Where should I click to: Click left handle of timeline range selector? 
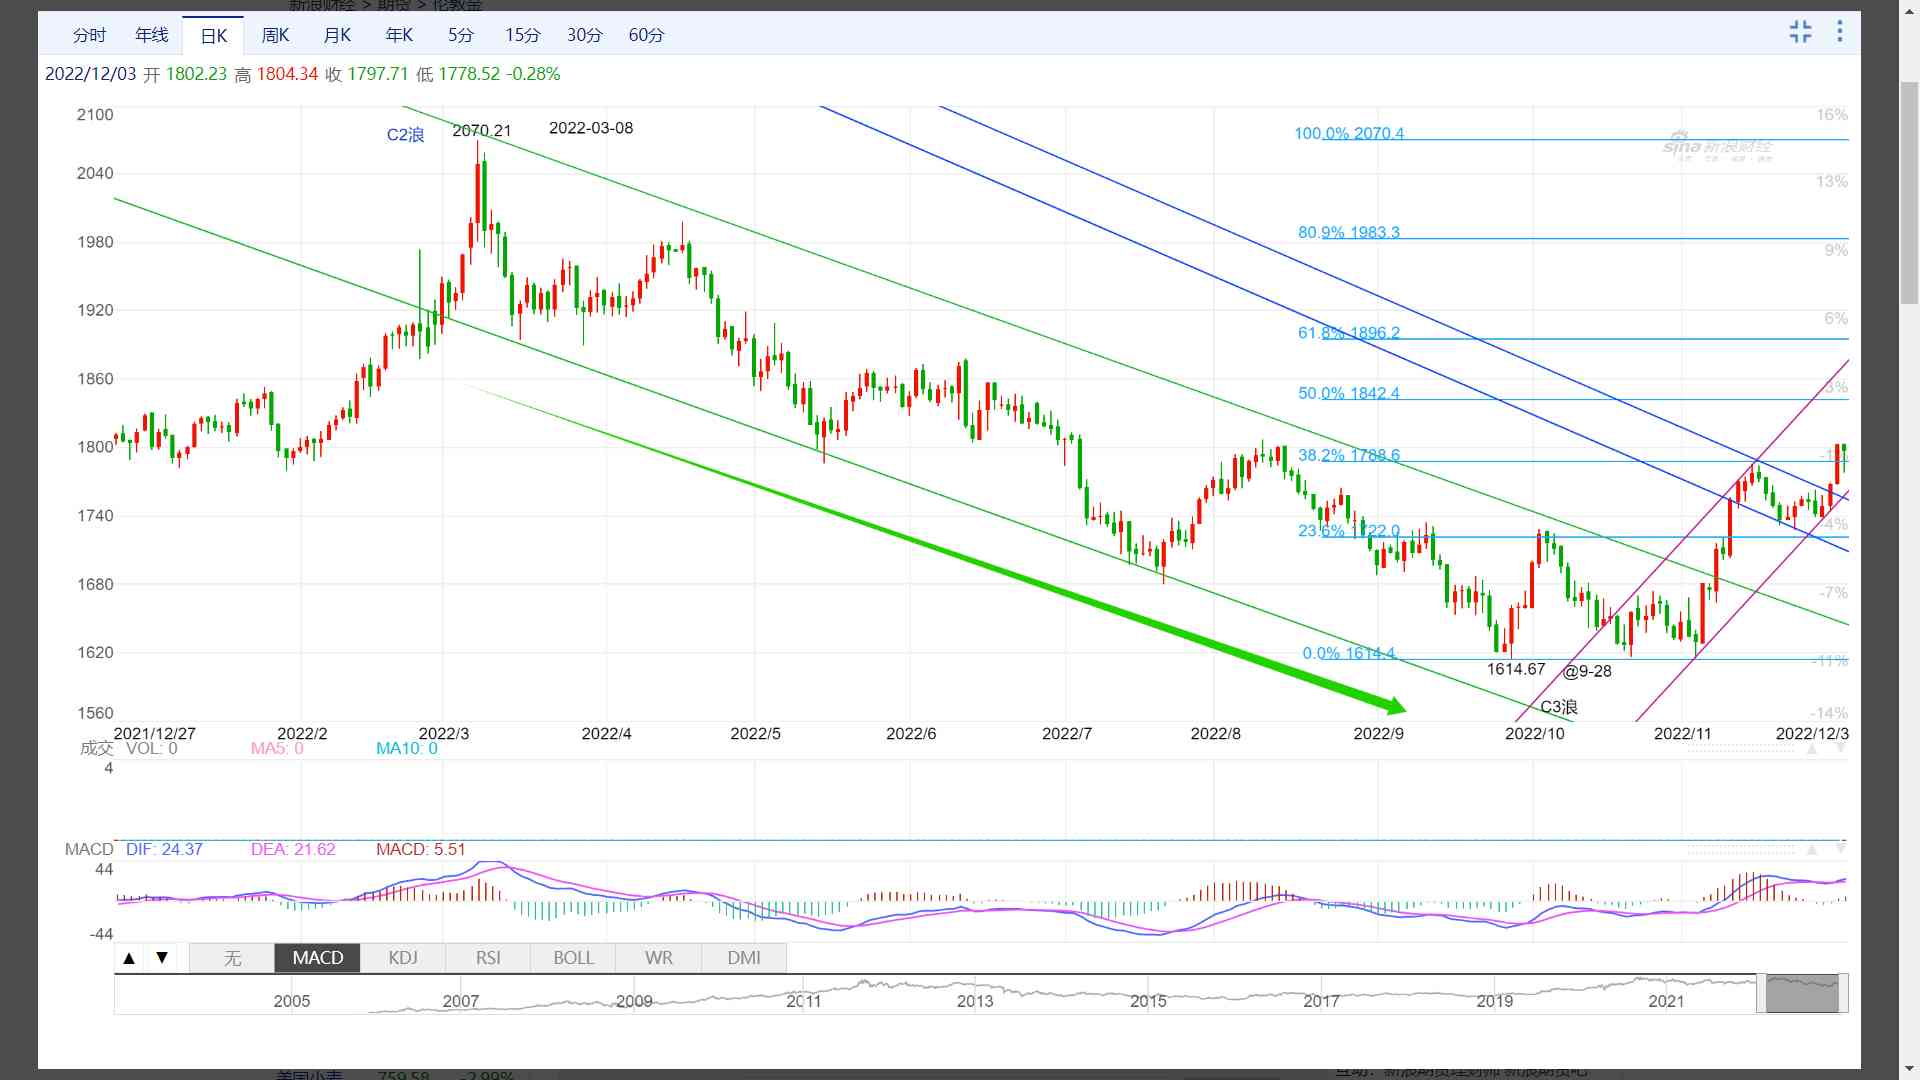point(1761,994)
